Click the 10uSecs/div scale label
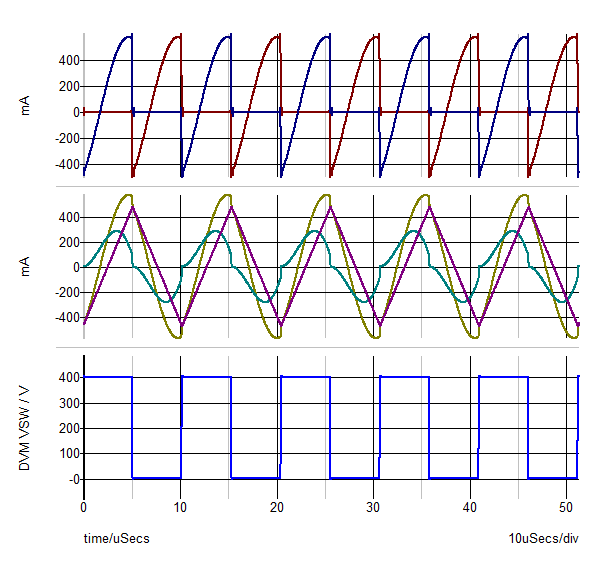 (544, 539)
